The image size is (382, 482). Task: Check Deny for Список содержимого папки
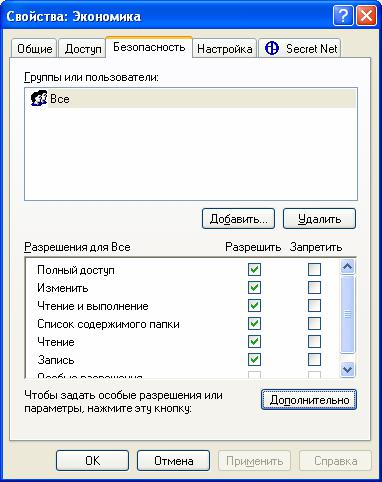(314, 323)
